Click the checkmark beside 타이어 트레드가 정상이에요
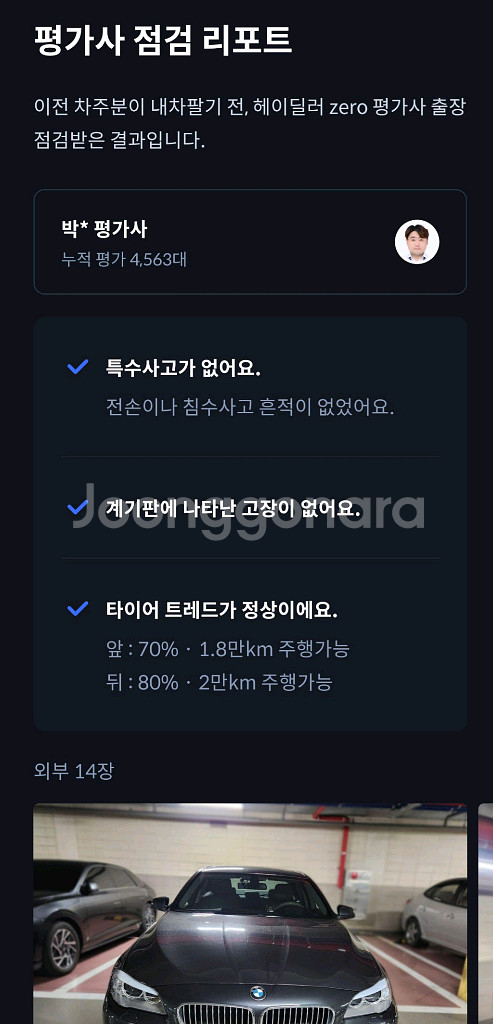493x1024 pixels. tap(78, 609)
